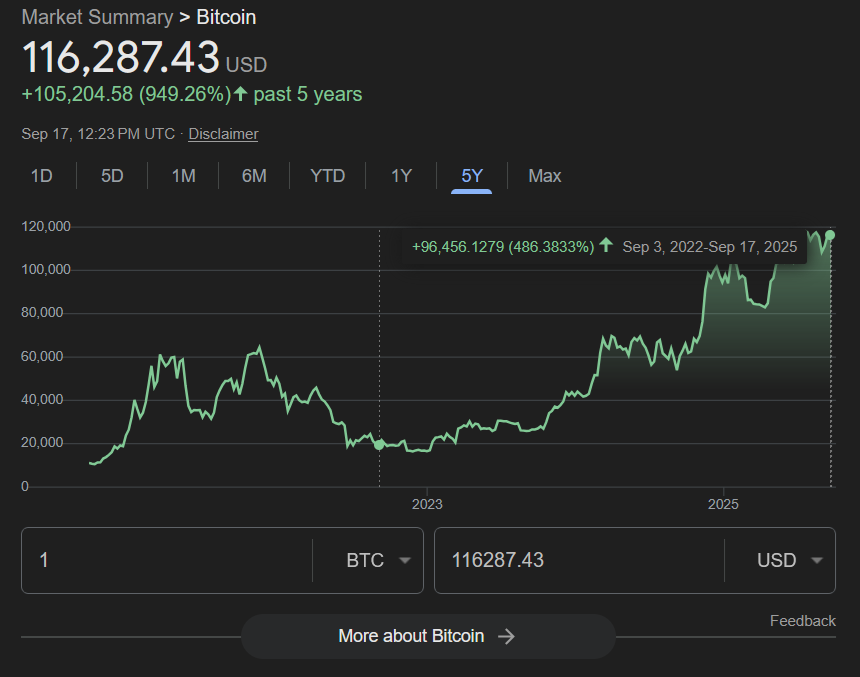This screenshot has height=677, width=860.
Task: Focus the BTC amount field showing 1
Action: pos(167,560)
